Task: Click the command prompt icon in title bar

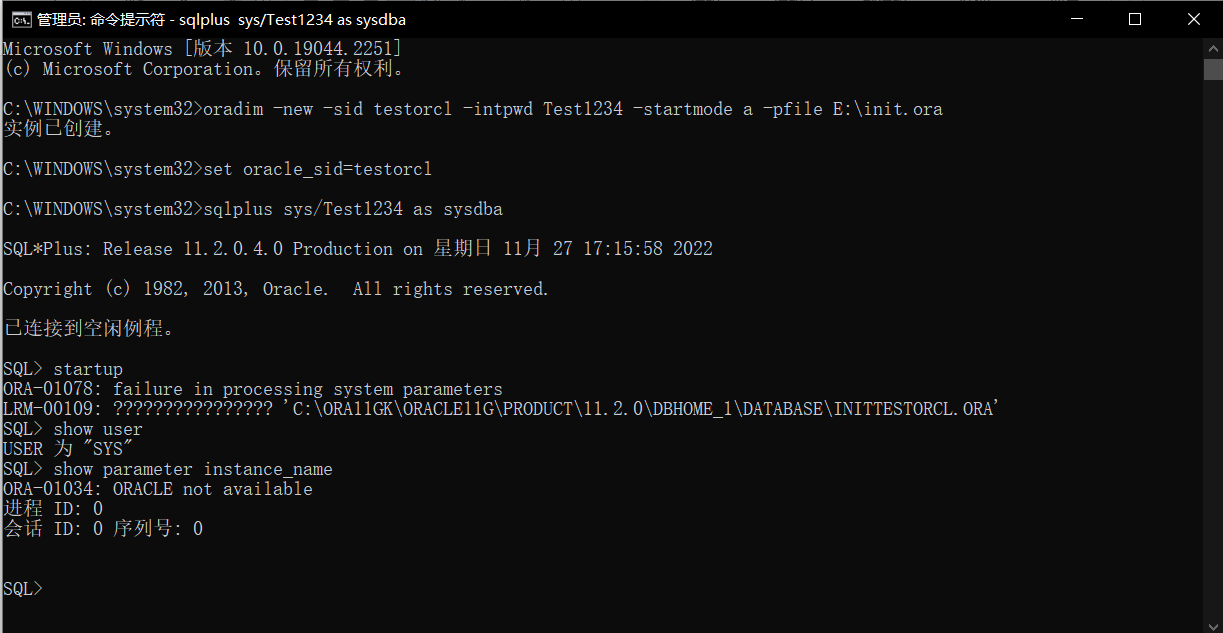Action: point(19,19)
